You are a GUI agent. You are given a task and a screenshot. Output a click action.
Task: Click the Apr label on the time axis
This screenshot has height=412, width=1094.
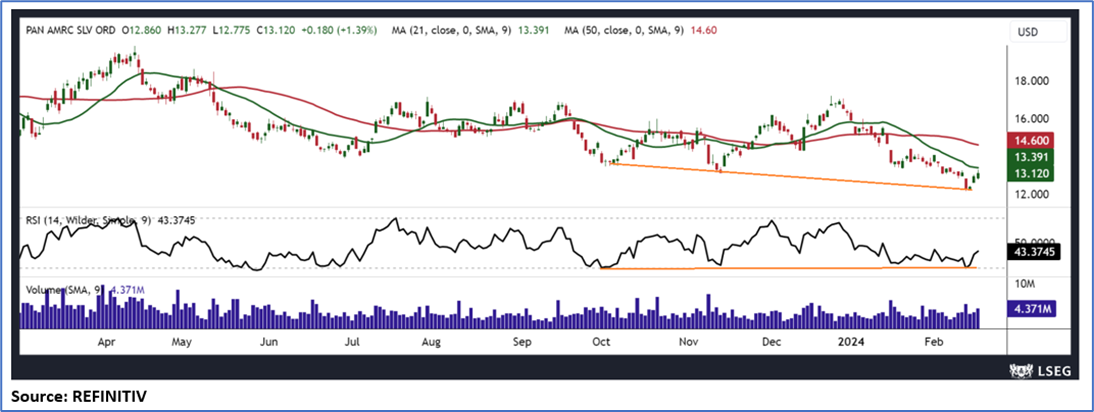[x=106, y=342]
